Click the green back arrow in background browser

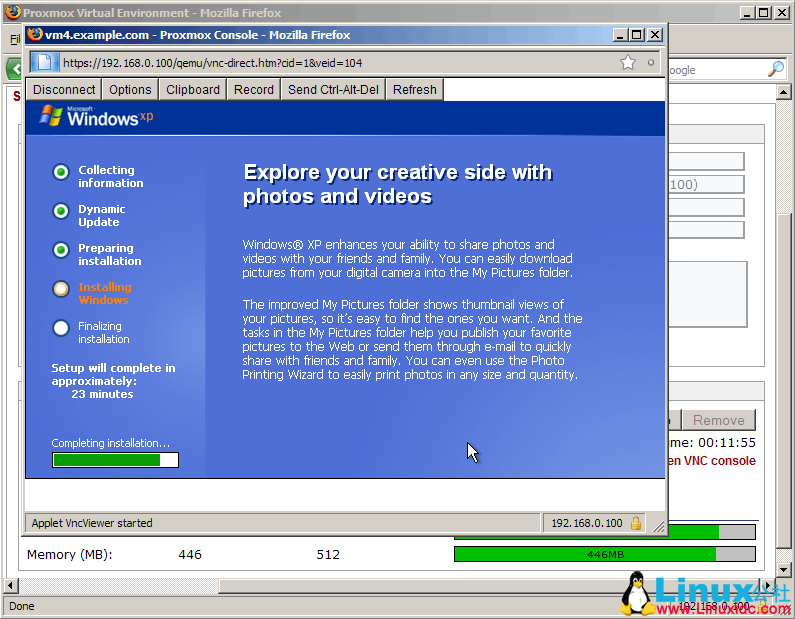(14, 70)
